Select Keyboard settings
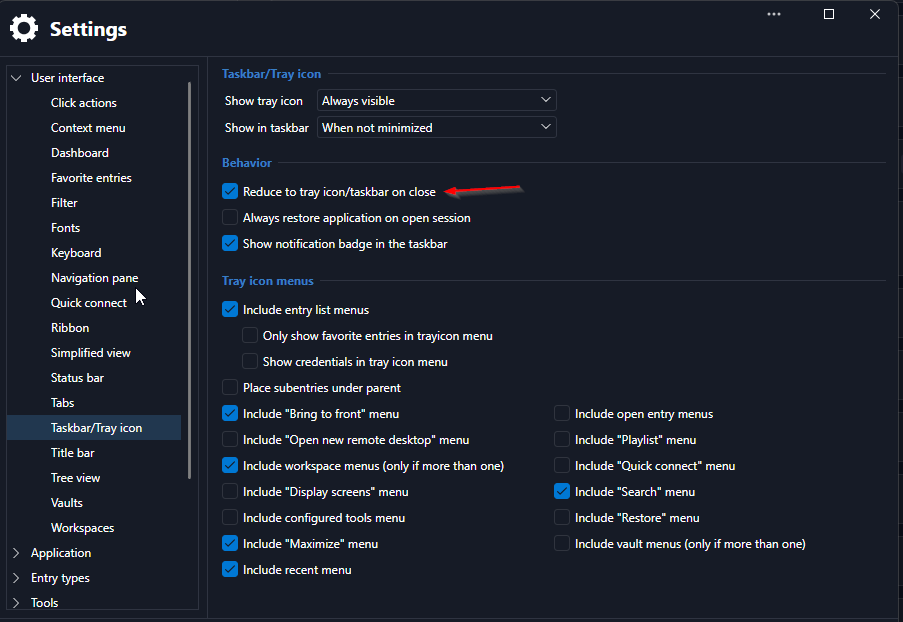The image size is (903, 622). click(76, 253)
